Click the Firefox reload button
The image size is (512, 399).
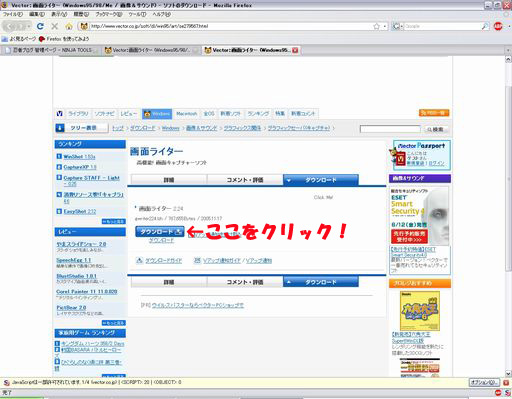40,26
